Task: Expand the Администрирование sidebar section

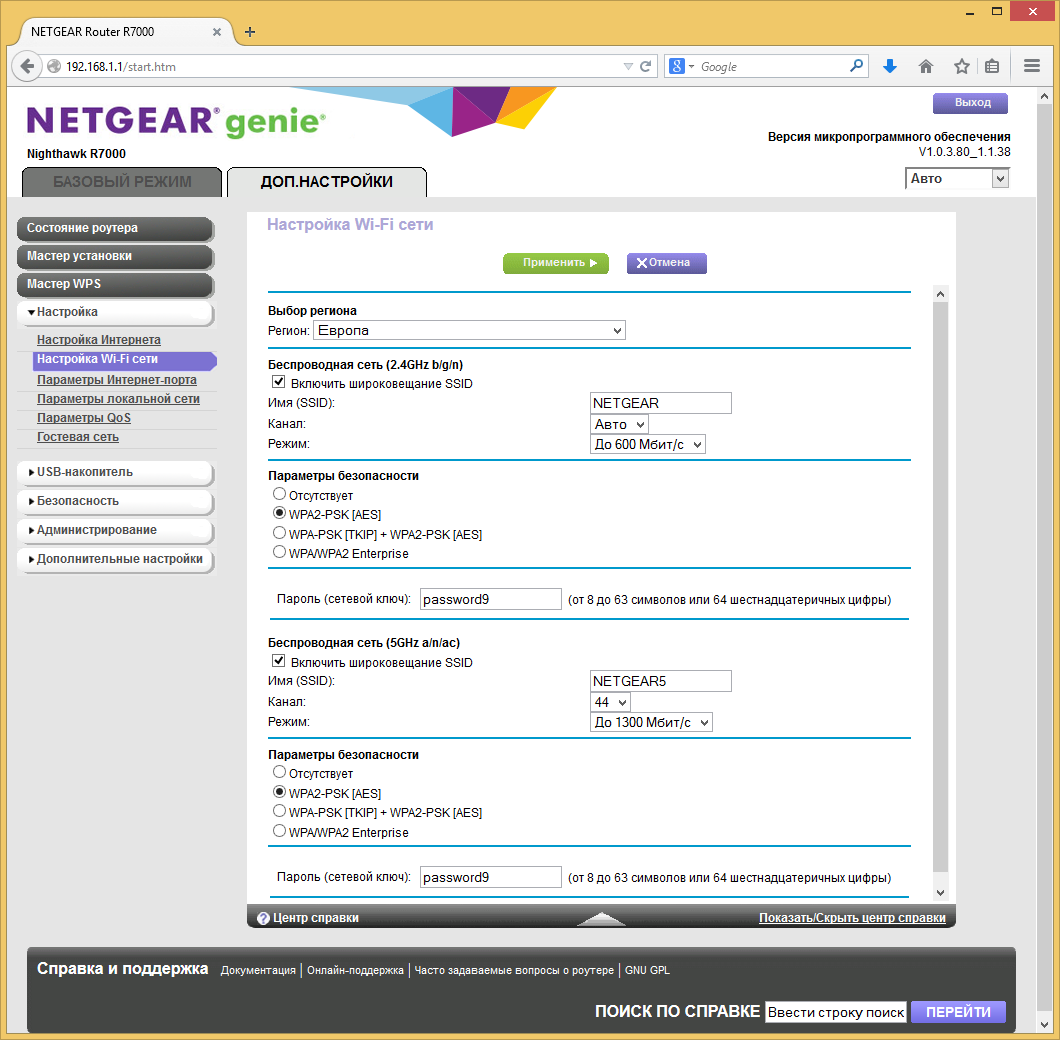Action: 116,530
